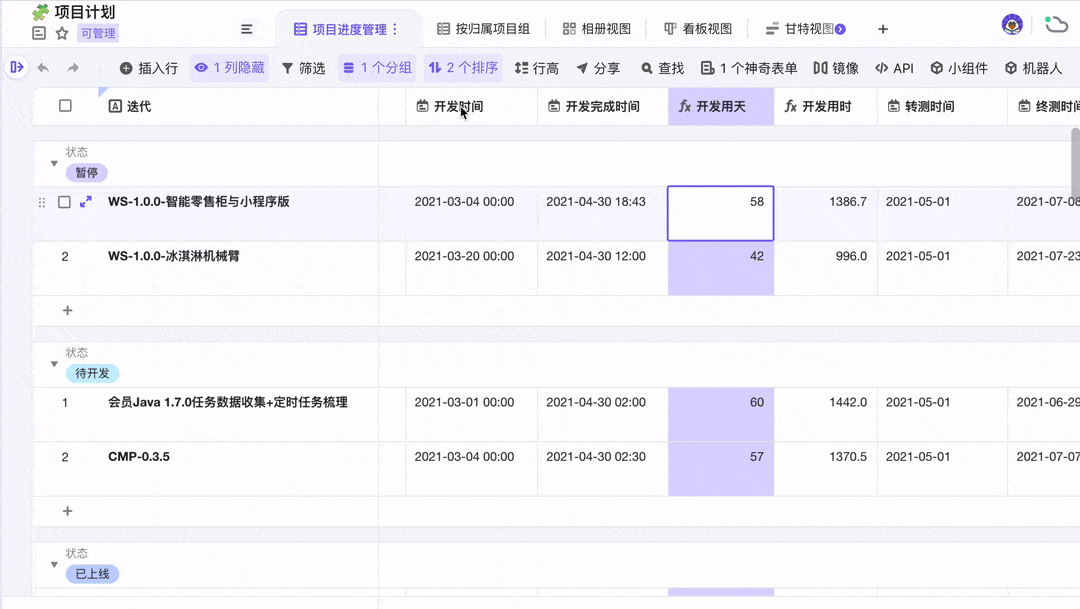This screenshot has width=1080, height=609.
Task: Open the 筛选 filter button
Action: 304,68
